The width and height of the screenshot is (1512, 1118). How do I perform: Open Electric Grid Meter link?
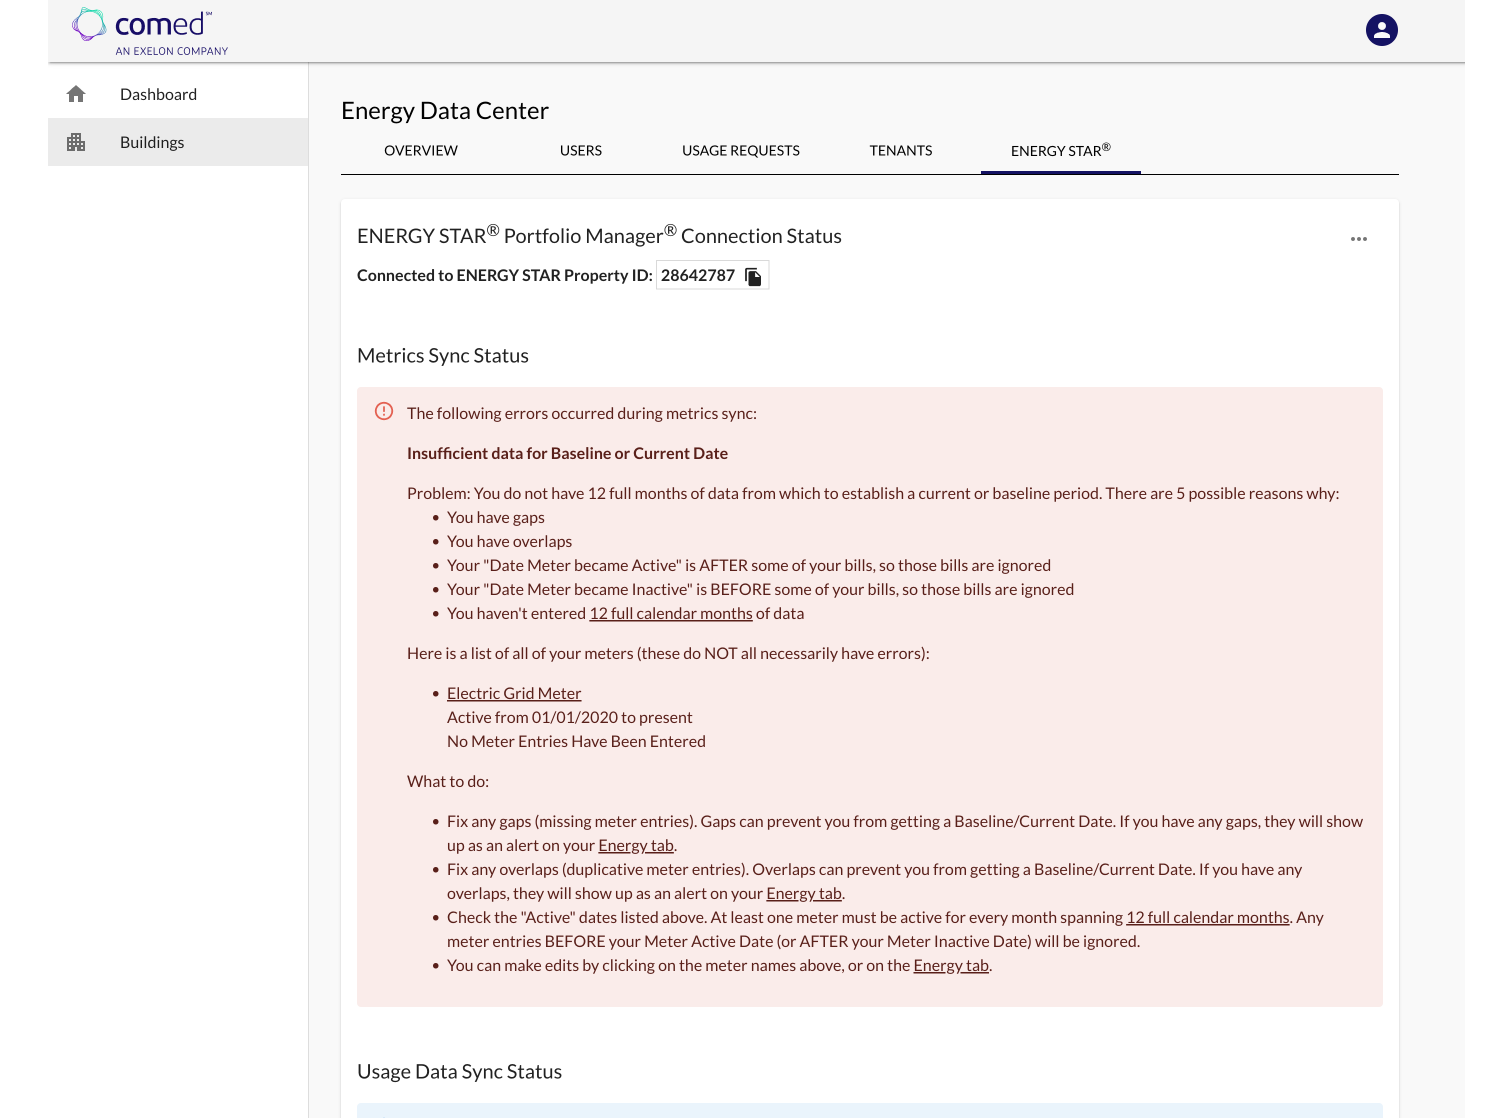click(x=514, y=693)
